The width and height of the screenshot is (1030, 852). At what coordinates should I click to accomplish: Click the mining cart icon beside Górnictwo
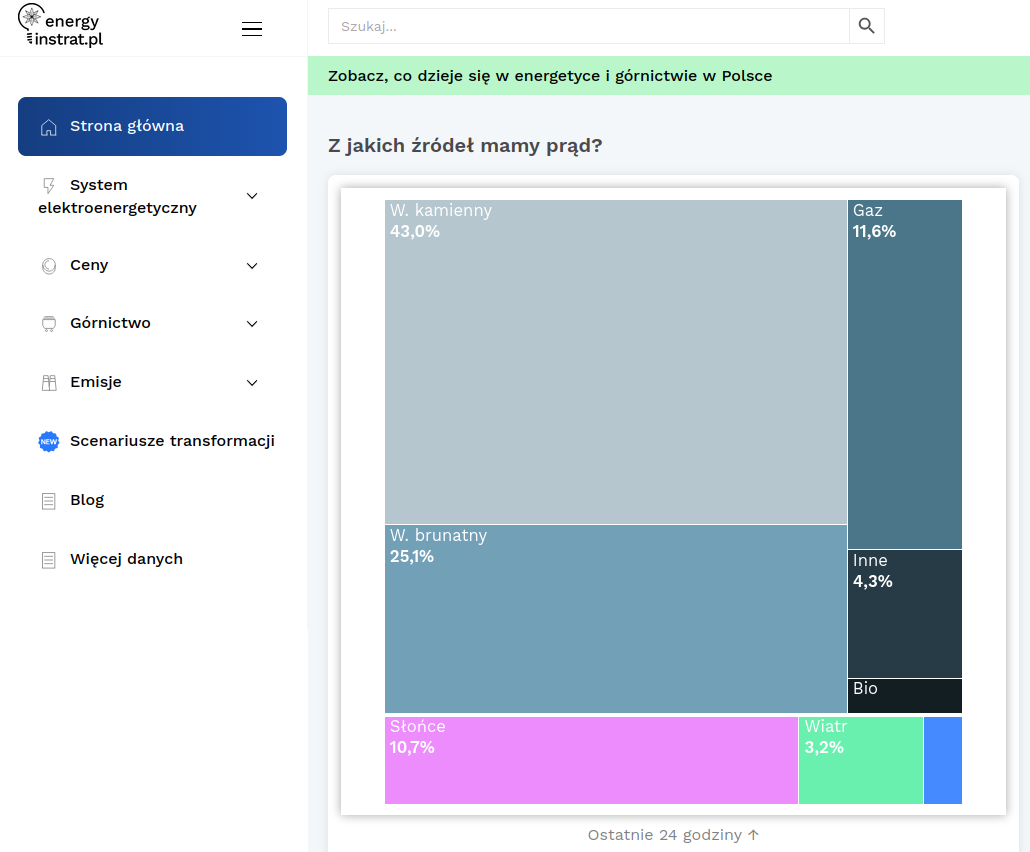coord(49,324)
